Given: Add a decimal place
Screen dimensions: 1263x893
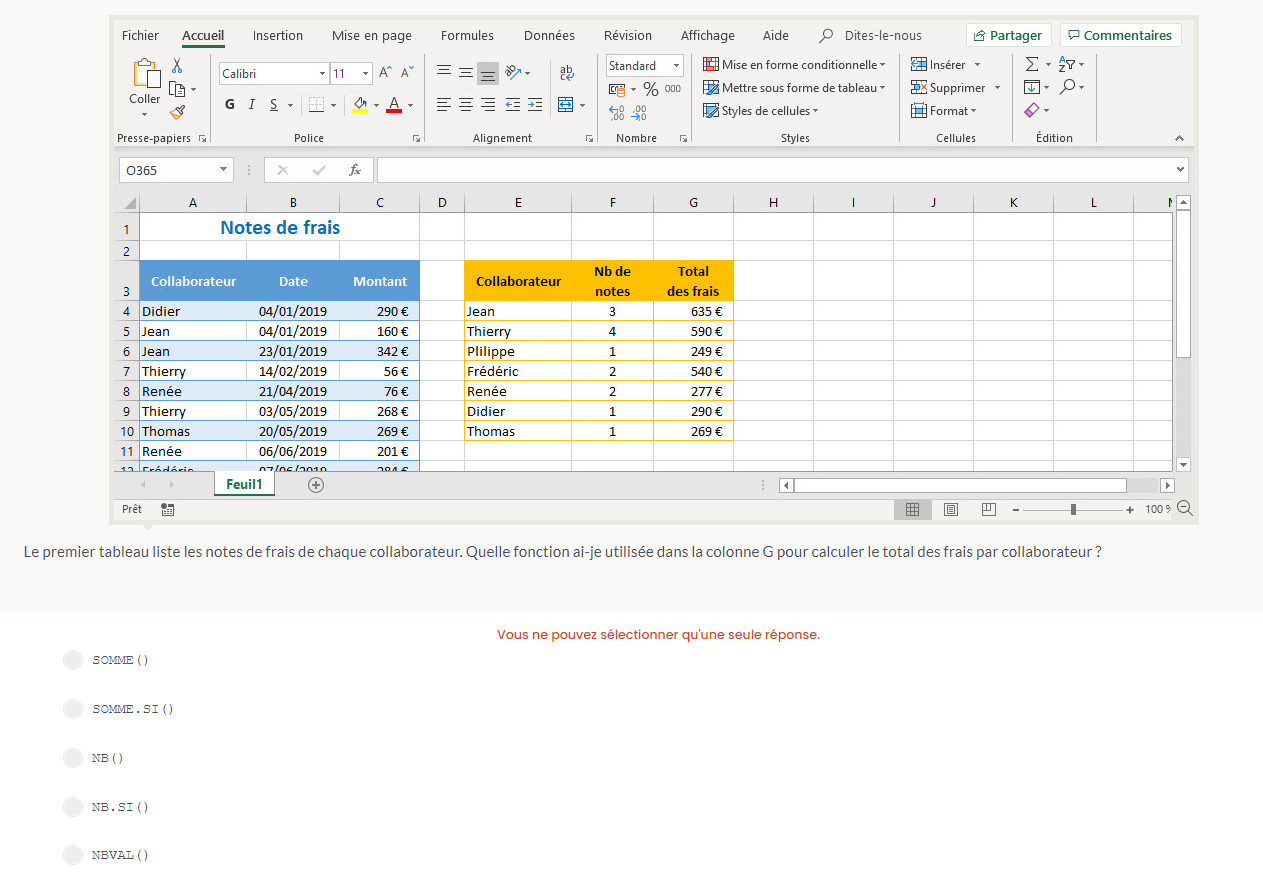Looking at the screenshot, I should coord(617,112).
